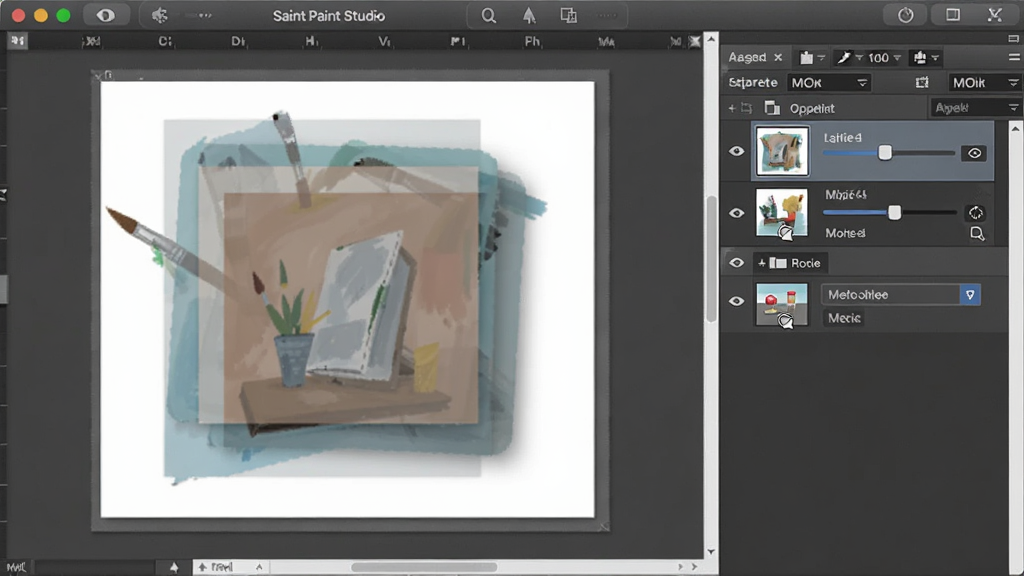Viewport: 1024px width, 576px height.
Task: Click the Vi marker on the ruler bar
Action: pos(385,41)
